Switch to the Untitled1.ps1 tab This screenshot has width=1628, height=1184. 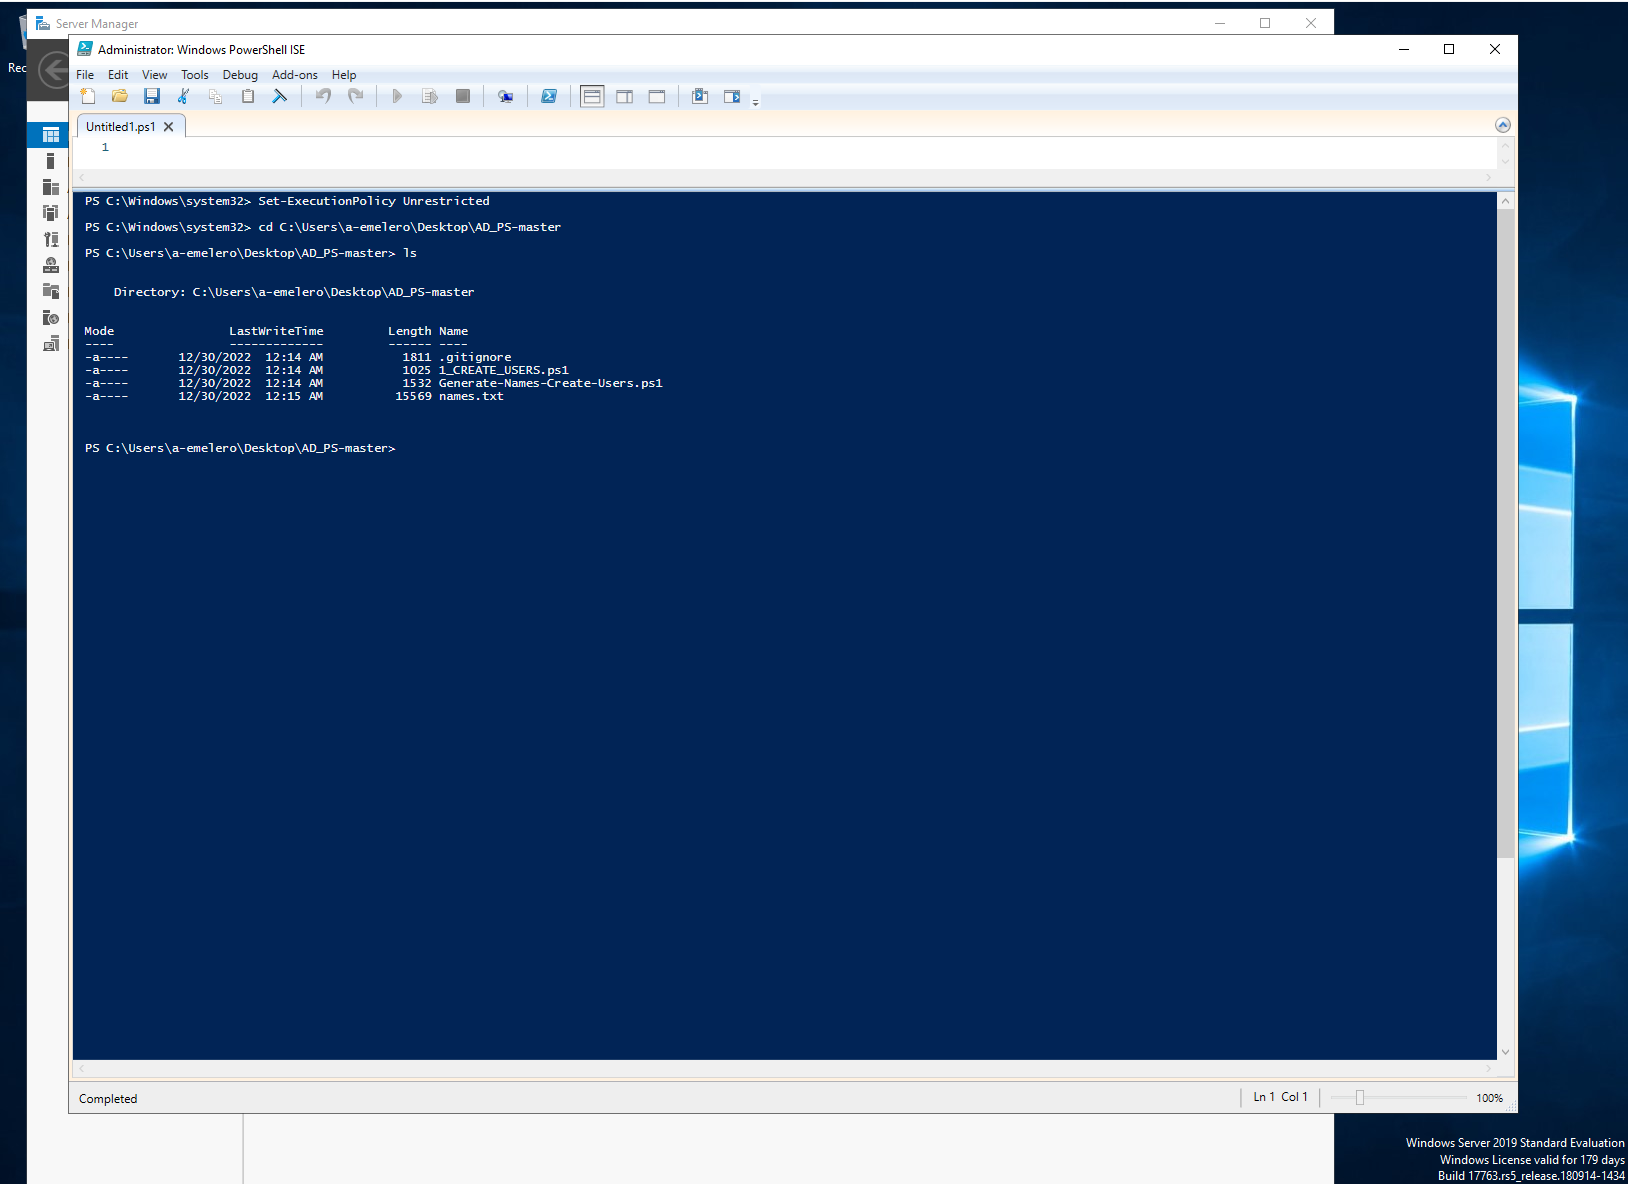118,126
